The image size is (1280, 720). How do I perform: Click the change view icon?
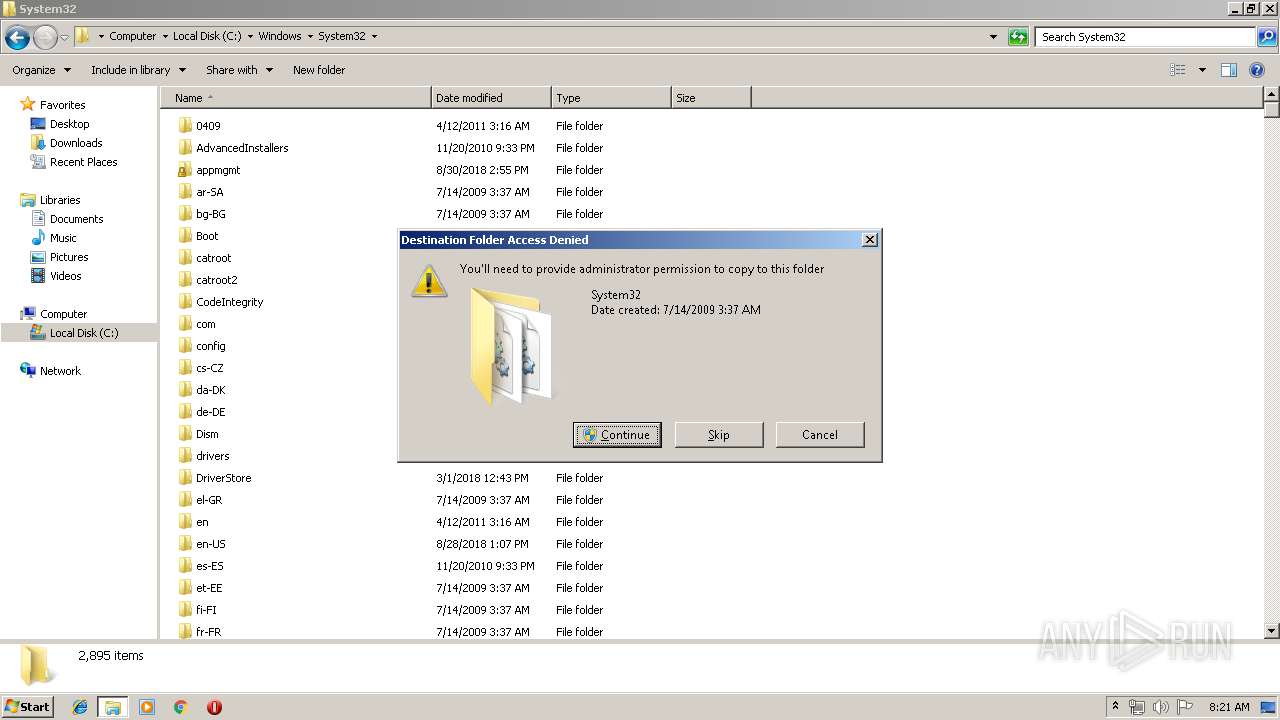pyautogui.click(x=1178, y=70)
